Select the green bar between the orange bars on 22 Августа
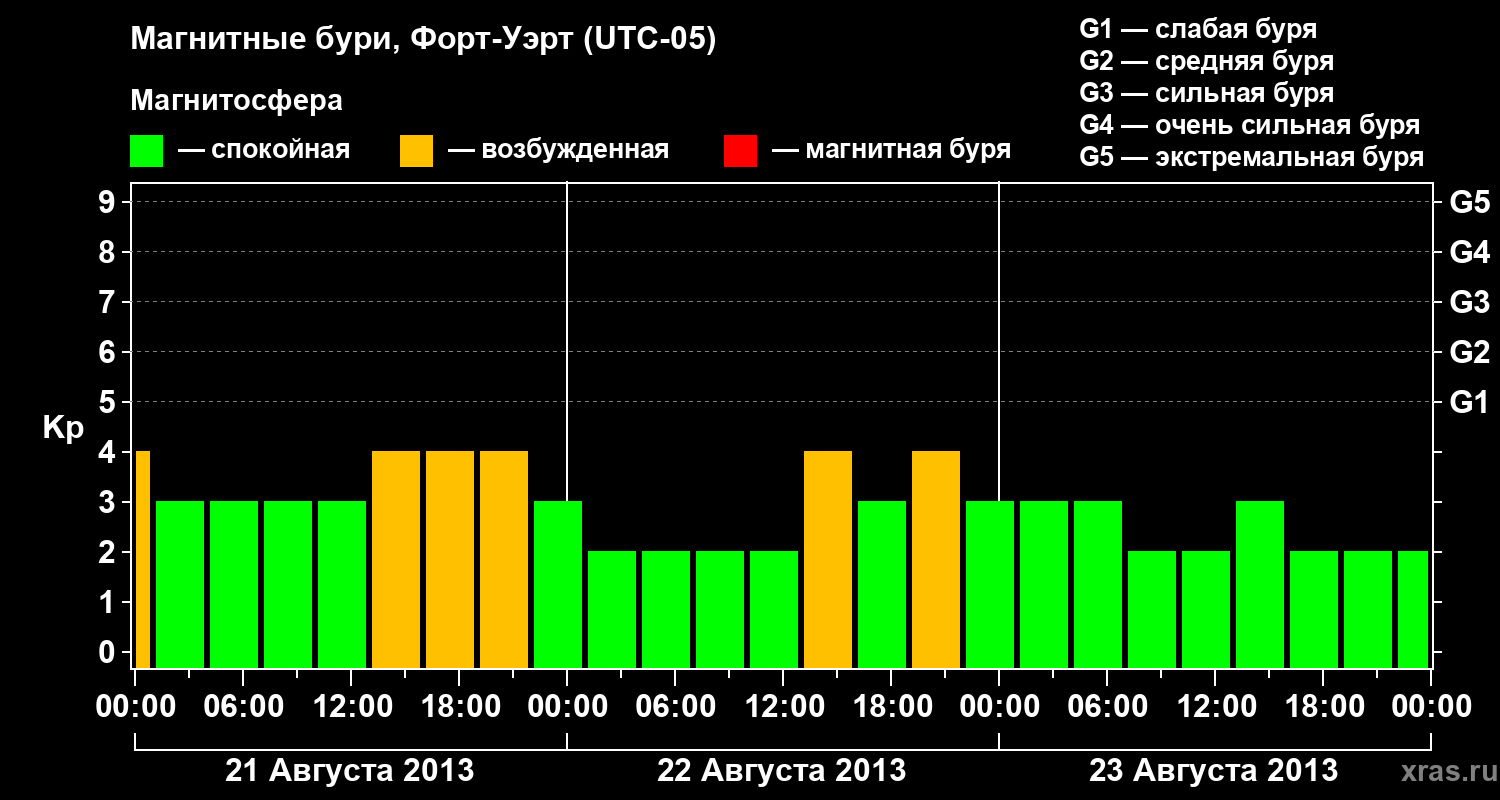1500x800 pixels. pyautogui.click(x=882, y=584)
